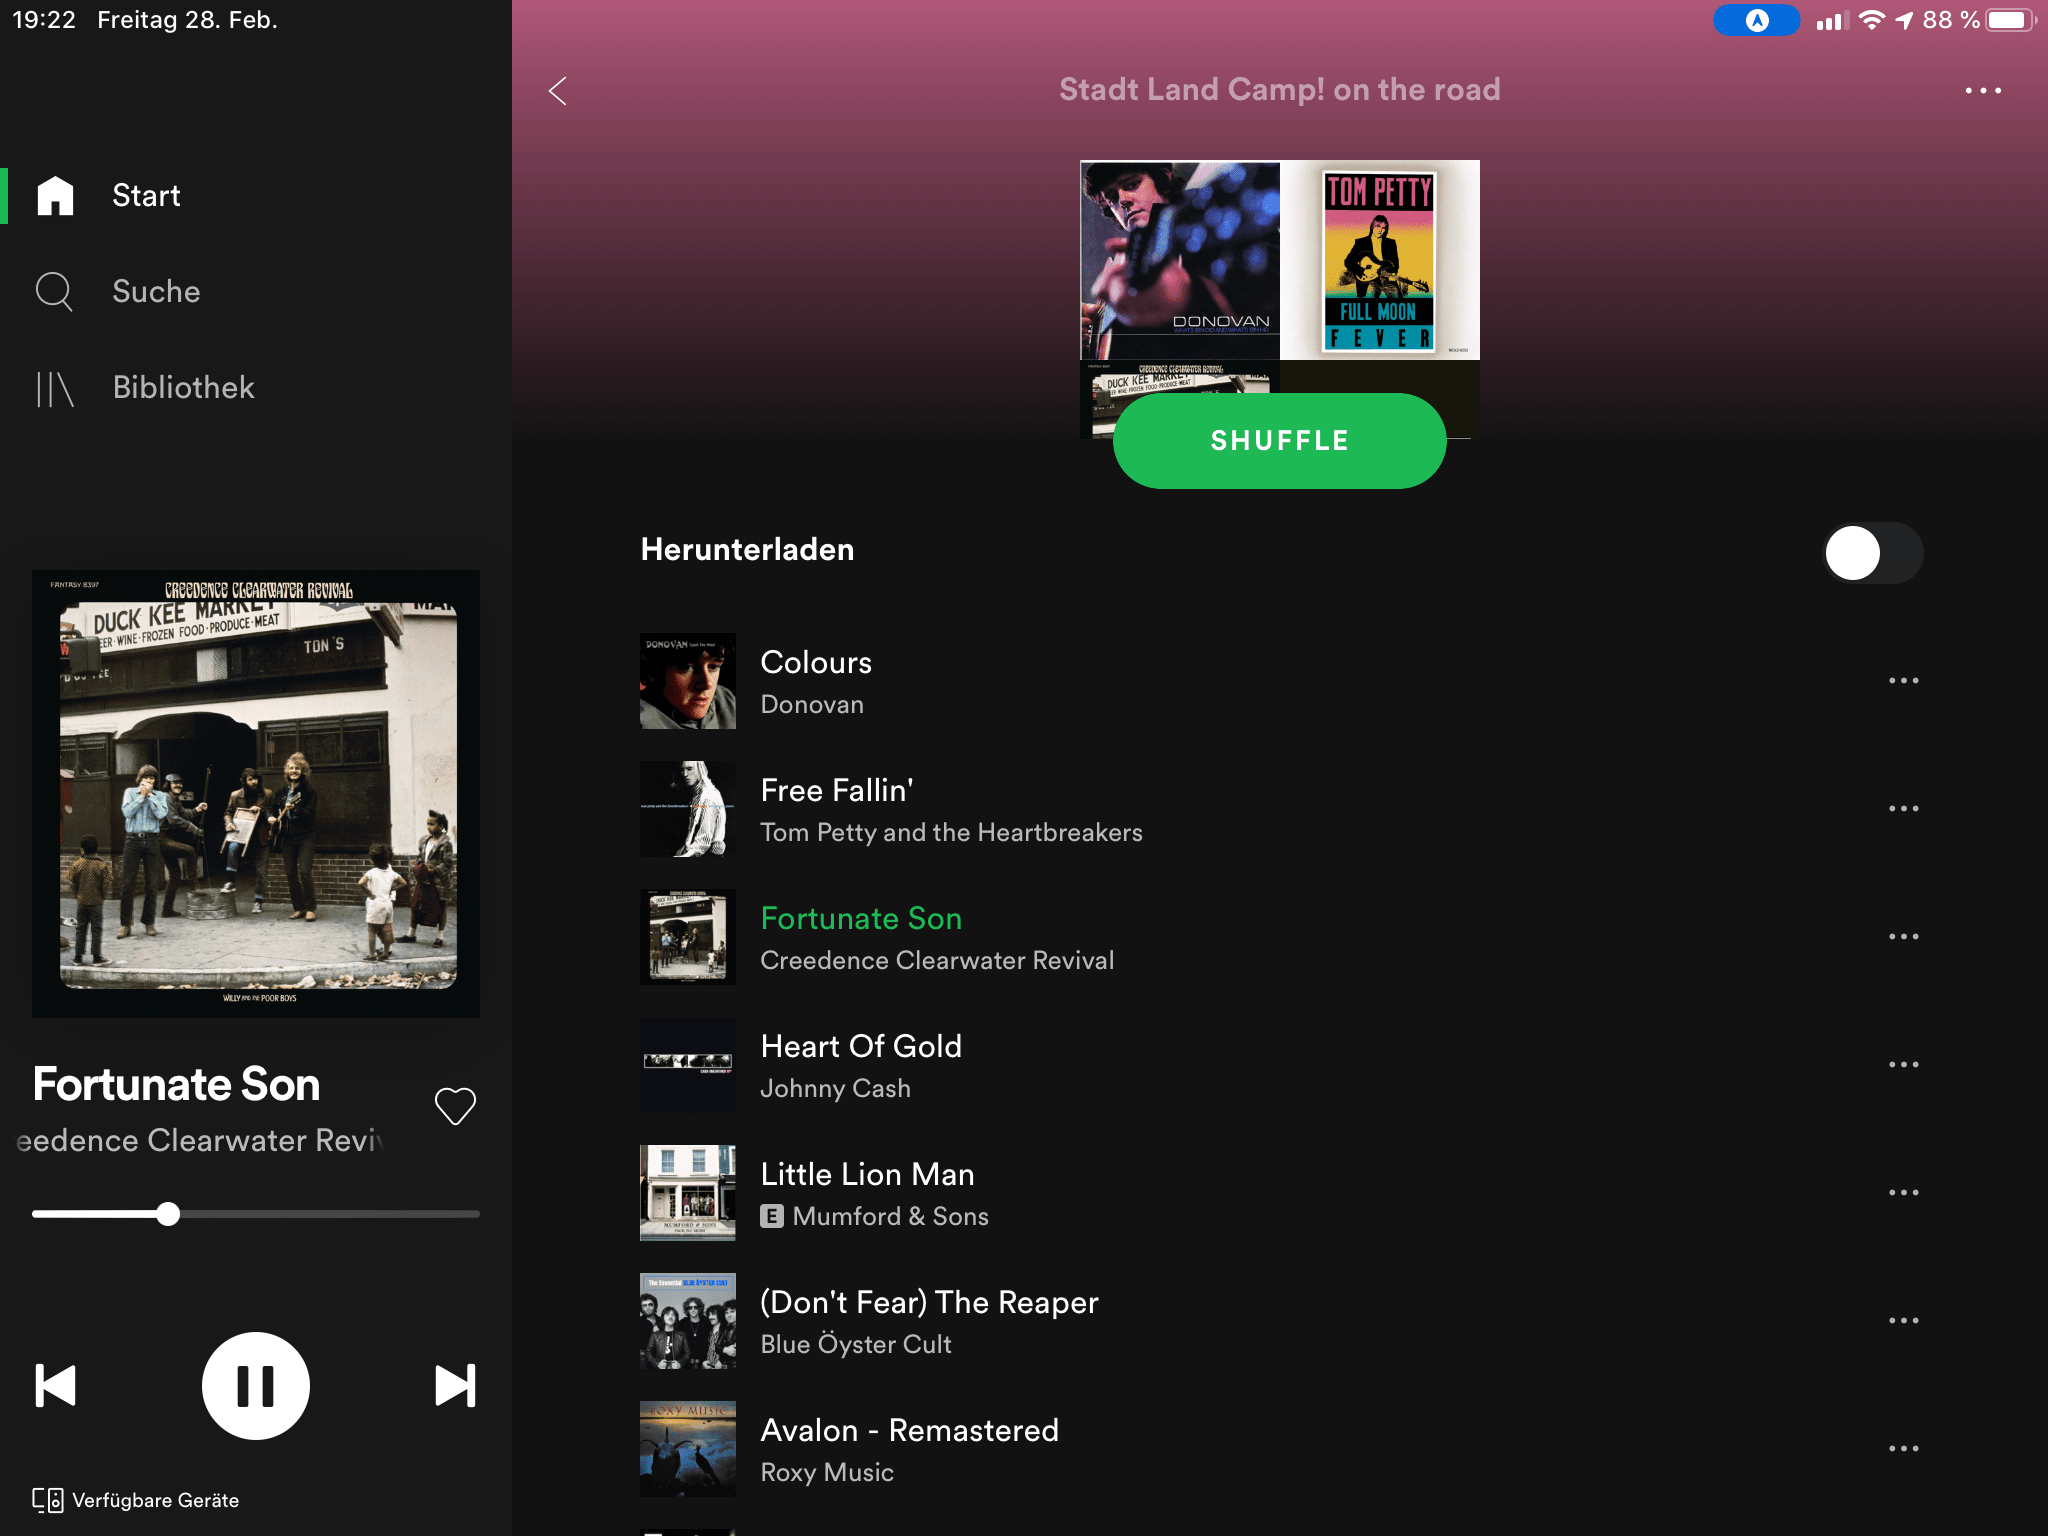2048x1536 pixels.
Task: Tap the blue navigation indicator in status bar
Action: click(x=1757, y=20)
